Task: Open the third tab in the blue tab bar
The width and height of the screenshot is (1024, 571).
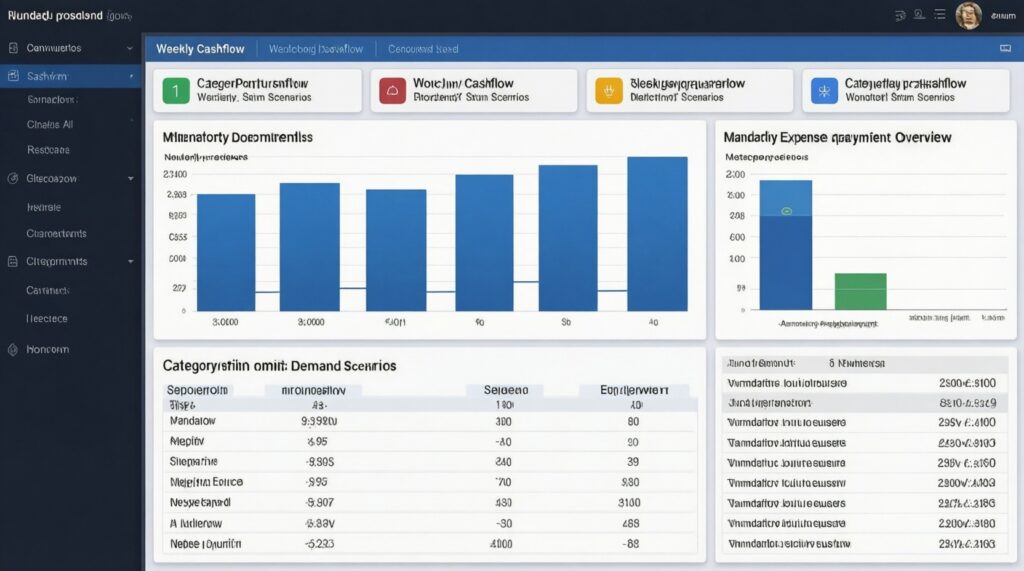Action: 423,49
